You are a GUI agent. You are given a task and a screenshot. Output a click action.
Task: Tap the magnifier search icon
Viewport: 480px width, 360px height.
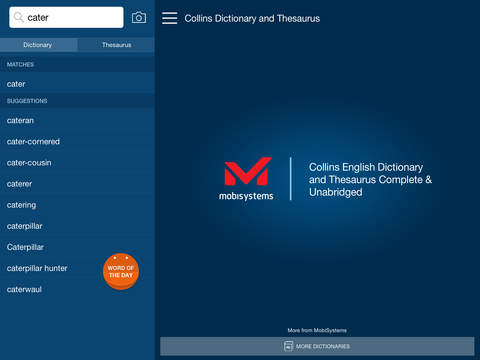coord(19,17)
